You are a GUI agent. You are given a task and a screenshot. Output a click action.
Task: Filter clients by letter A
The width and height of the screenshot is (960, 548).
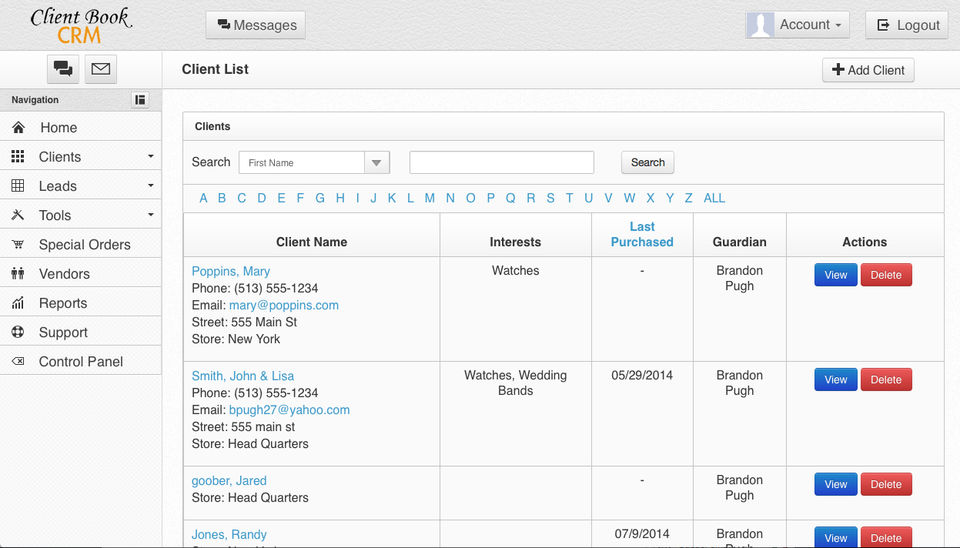(203, 198)
